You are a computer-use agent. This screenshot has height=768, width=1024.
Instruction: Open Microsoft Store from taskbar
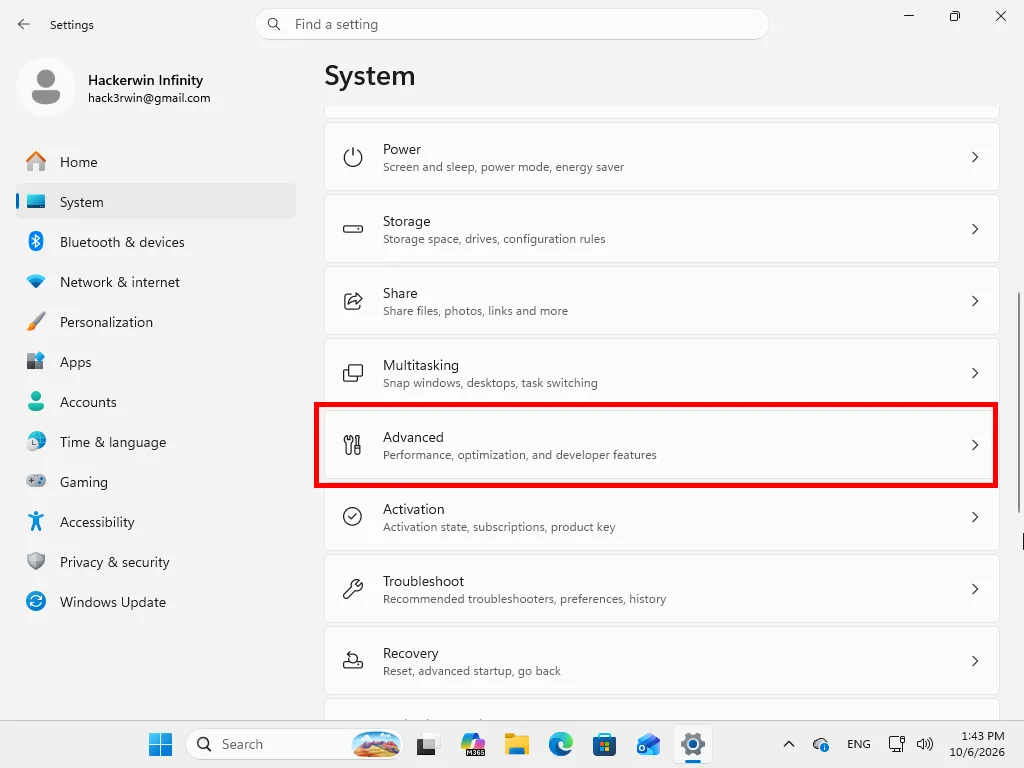(605, 744)
